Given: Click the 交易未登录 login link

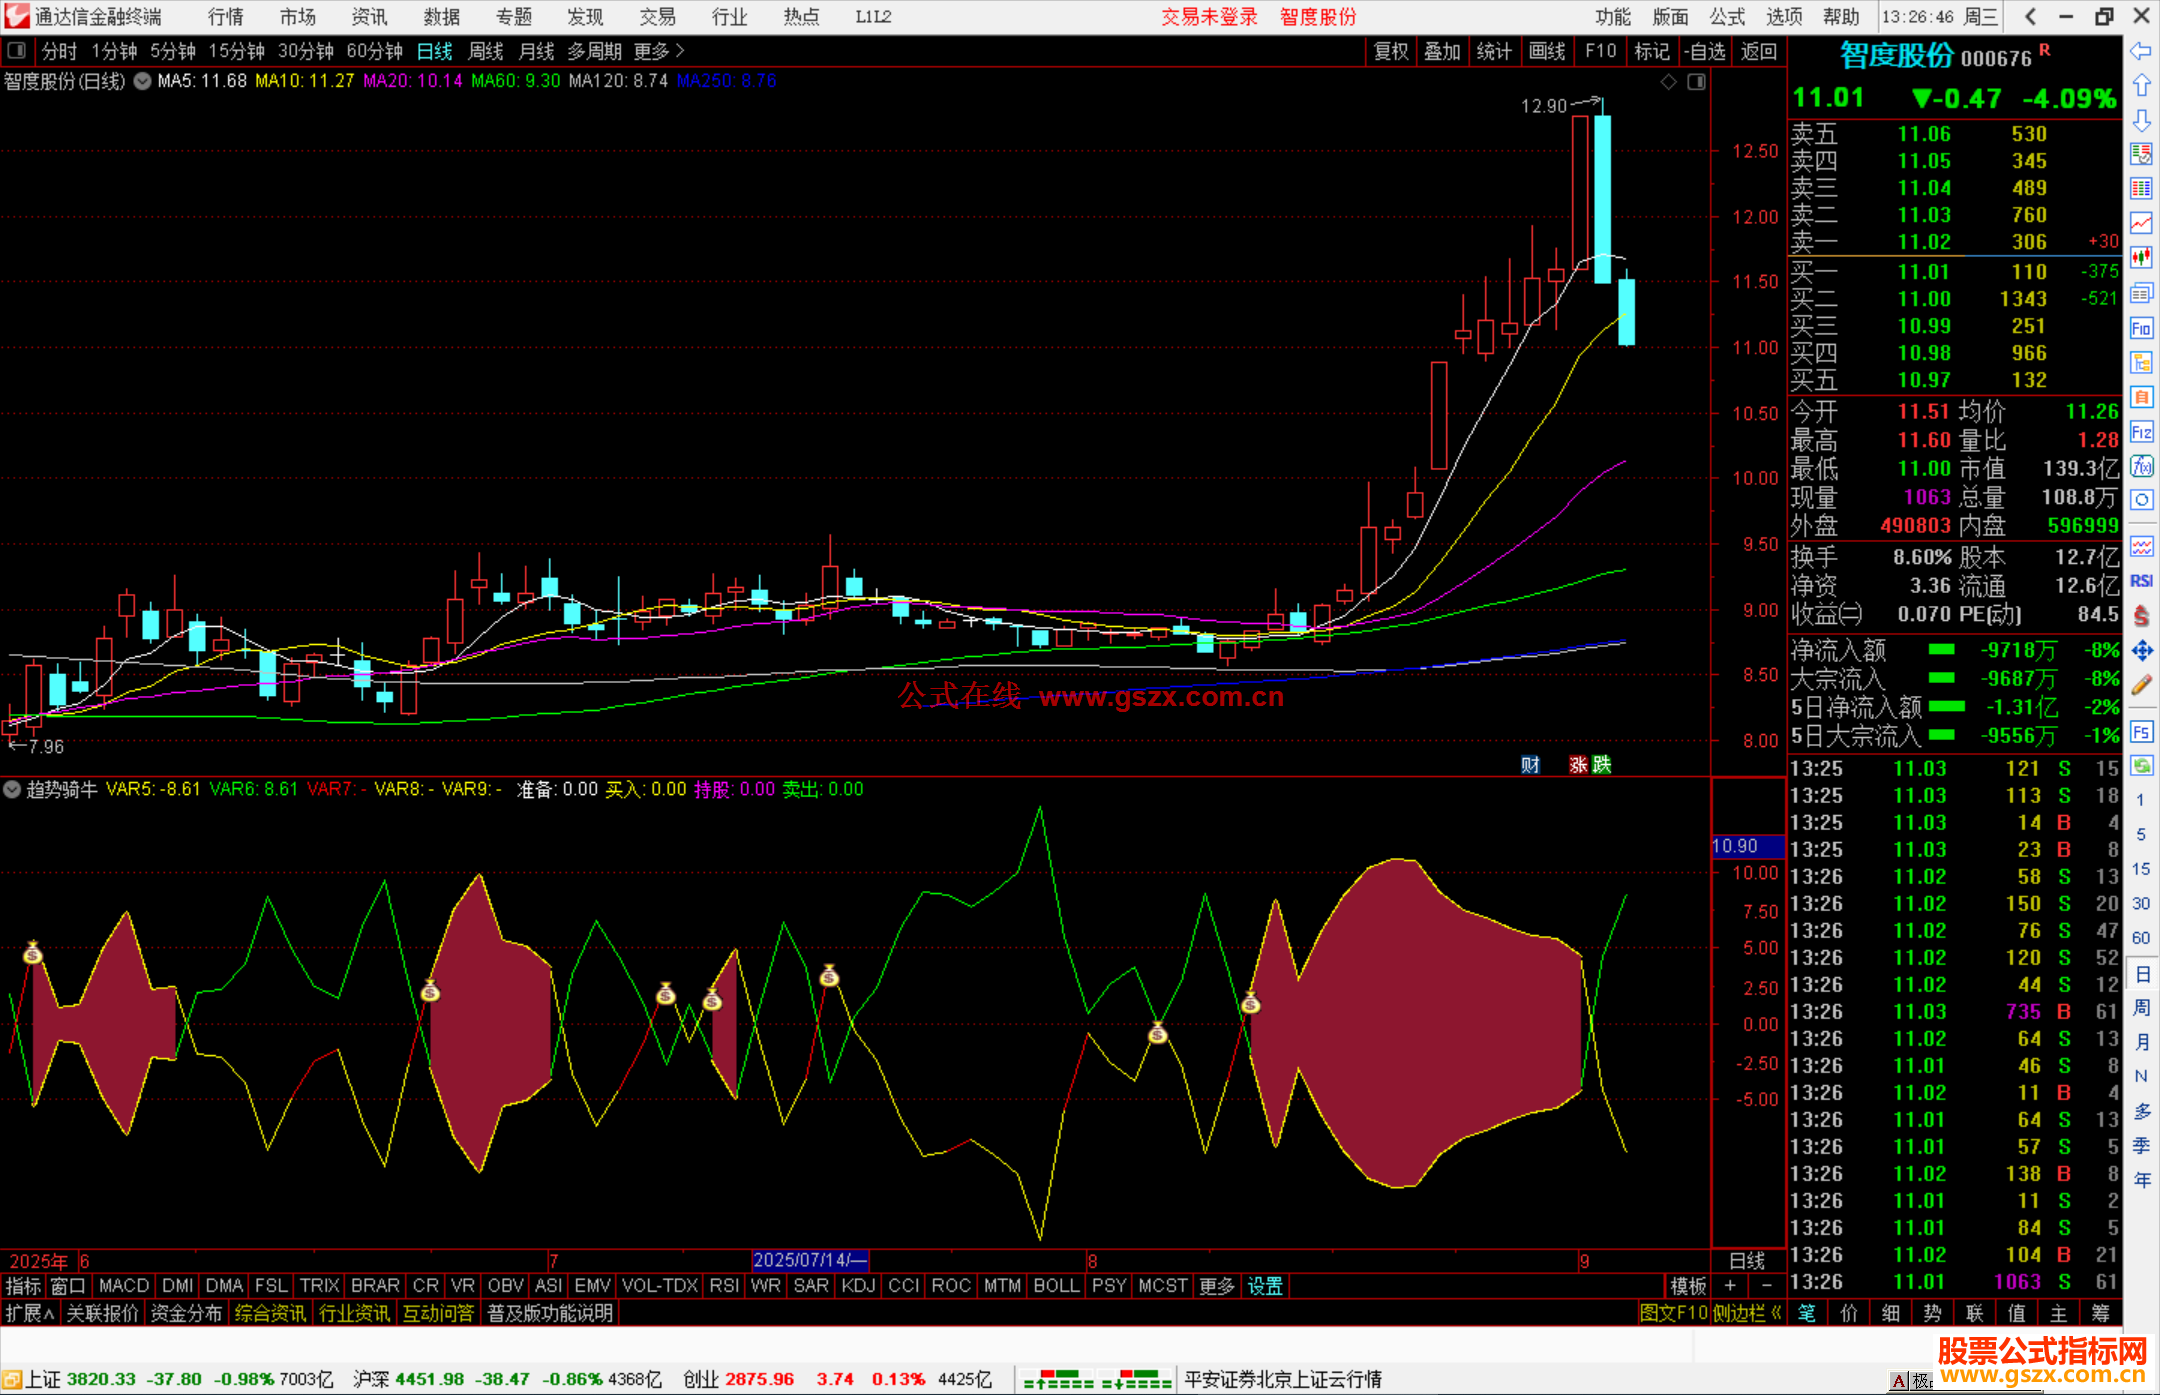Looking at the screenshot, I should tap(1209, 17).
